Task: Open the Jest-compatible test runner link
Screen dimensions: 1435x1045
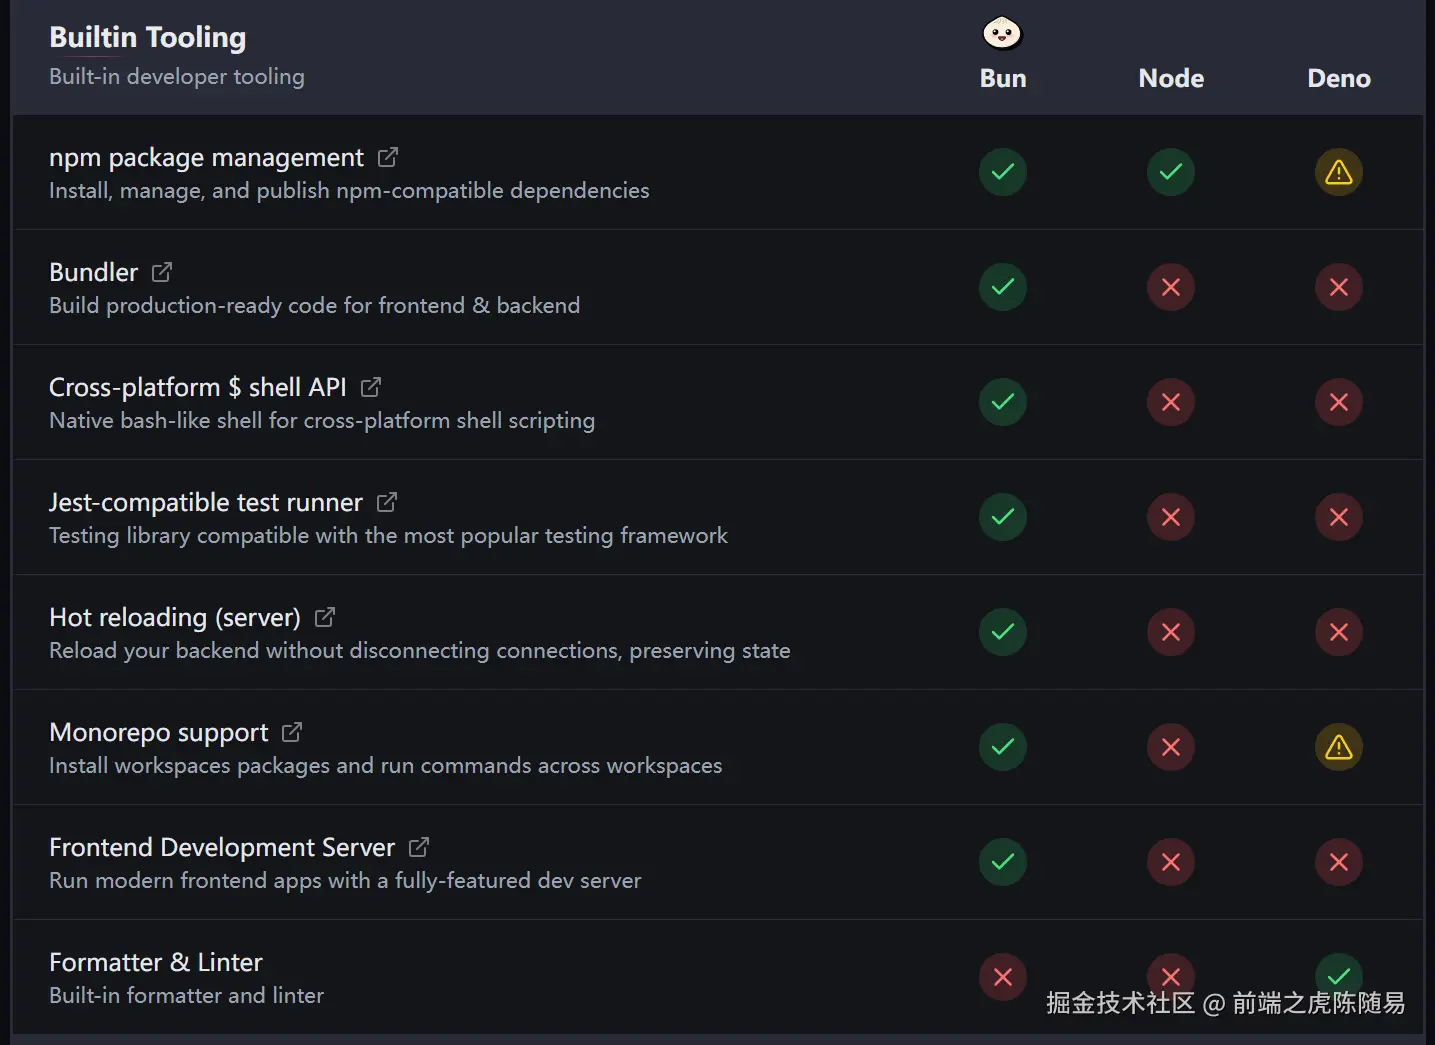Action: pyautogui.click(x=205, y=502)
